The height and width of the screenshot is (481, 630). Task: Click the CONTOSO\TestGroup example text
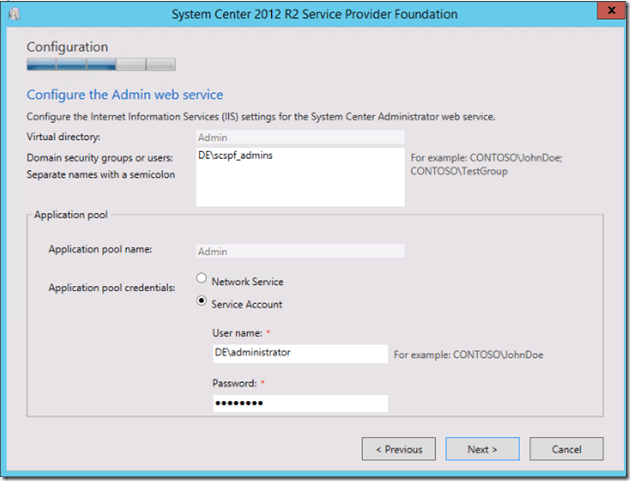tap(446, 171)
